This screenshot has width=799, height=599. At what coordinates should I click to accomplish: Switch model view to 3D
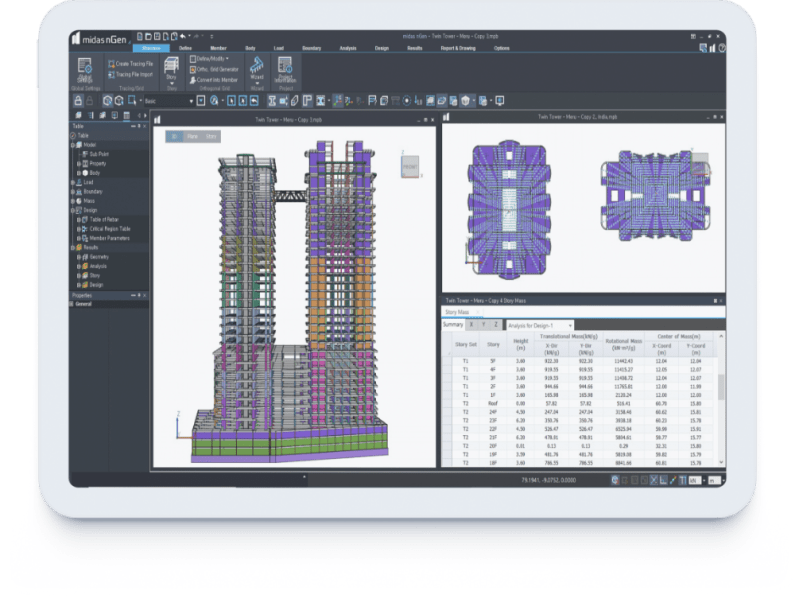[175, 137]
